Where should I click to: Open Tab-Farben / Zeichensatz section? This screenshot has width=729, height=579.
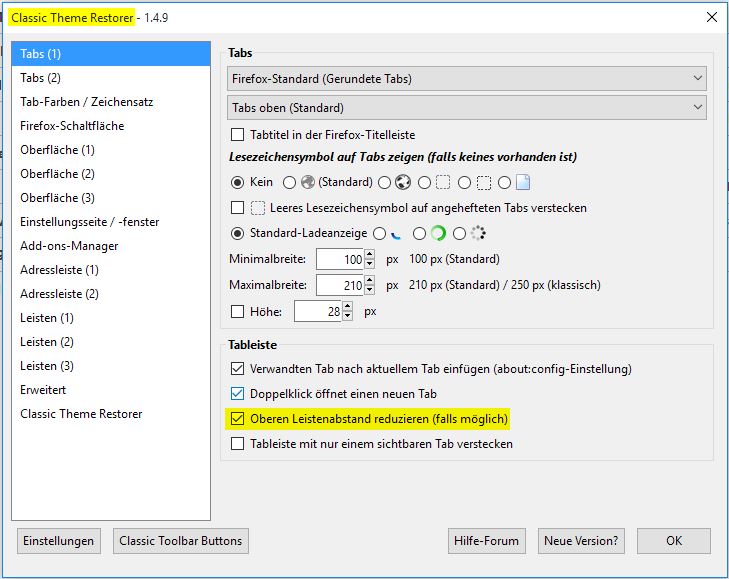pos(111,102)
